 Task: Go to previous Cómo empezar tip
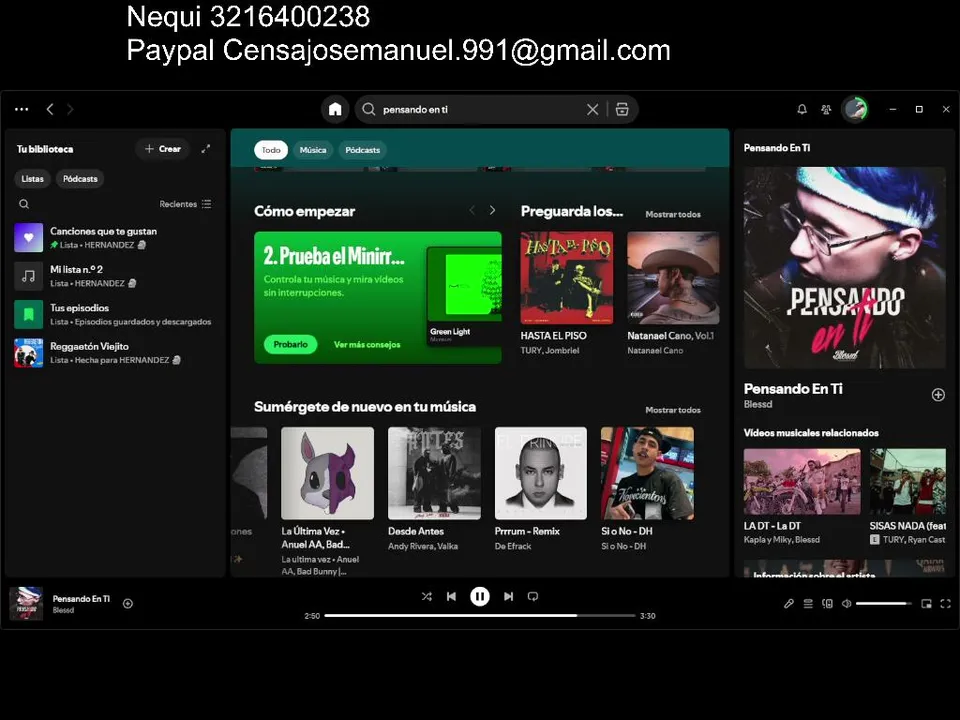pyautogui.click(x=471, y=210)
